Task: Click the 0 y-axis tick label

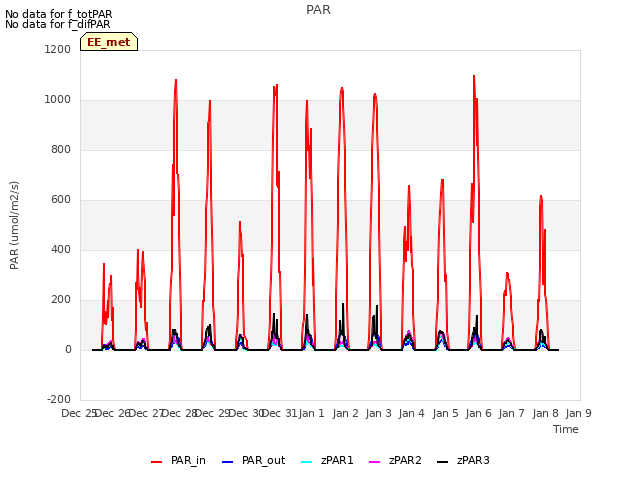Action: pyautogui.click(x=68, y=350)
